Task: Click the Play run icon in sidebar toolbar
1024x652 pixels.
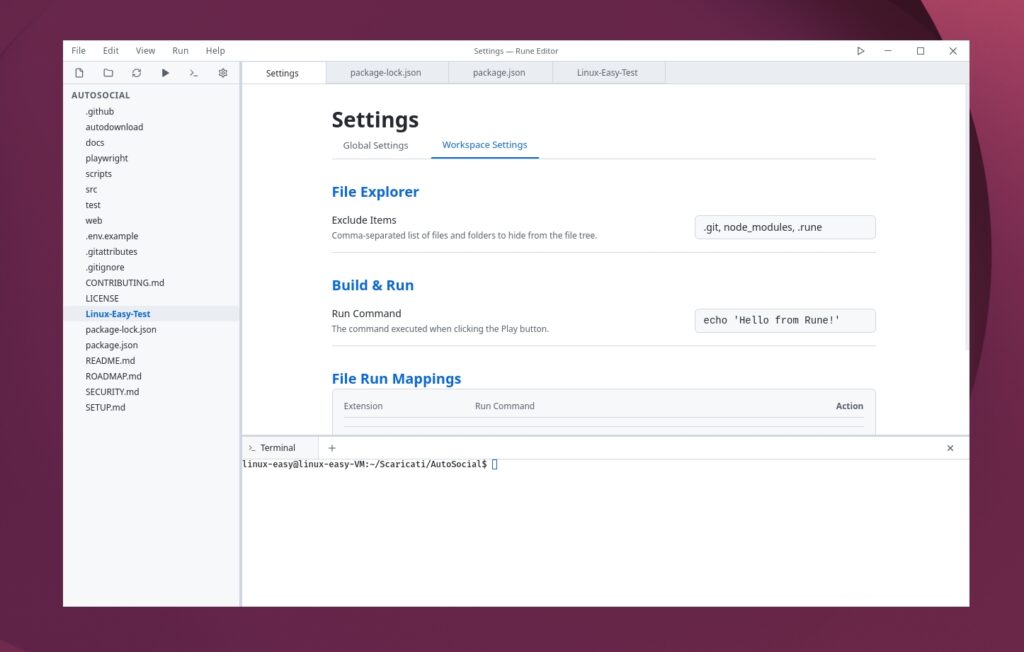Action: (x=165, y=73)
